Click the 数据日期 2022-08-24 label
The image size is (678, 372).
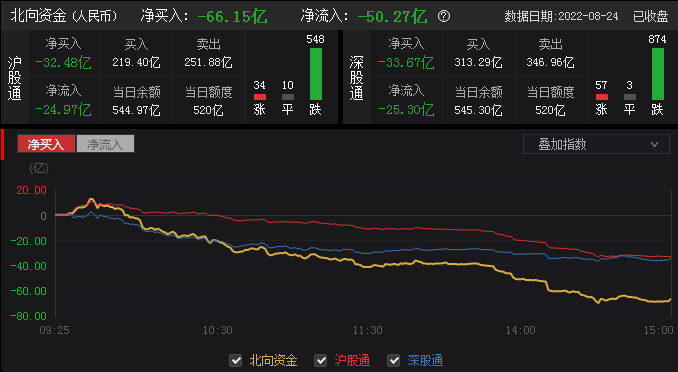click(561, 16)
